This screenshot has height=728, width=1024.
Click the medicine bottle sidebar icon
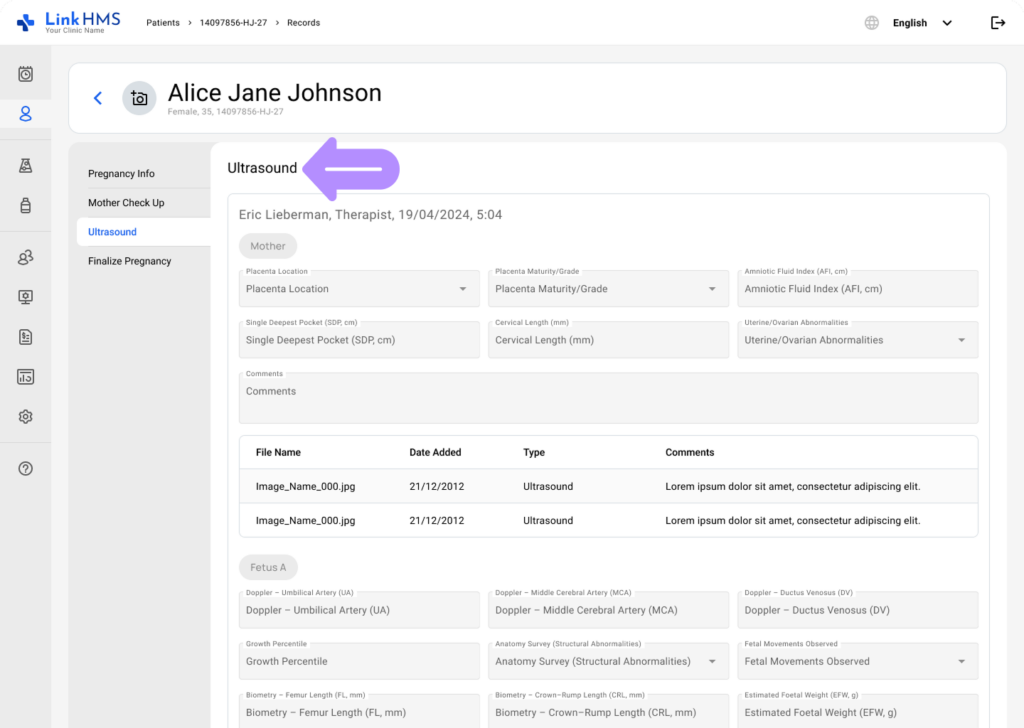click(x=26, y=206)
